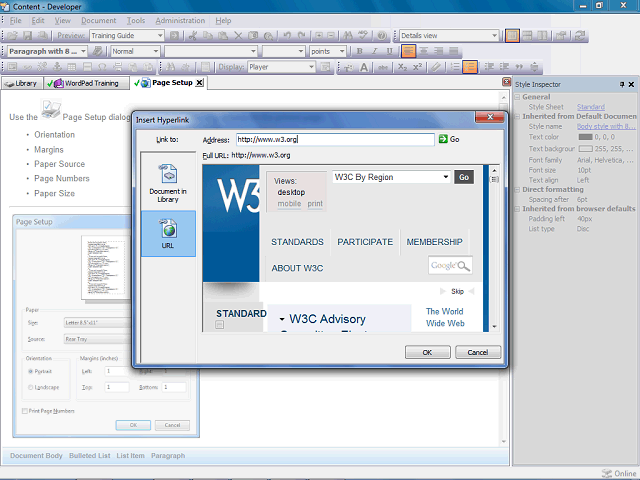Click the block quote marks icon
The image size is (640, 480).
tap(519, 67)
